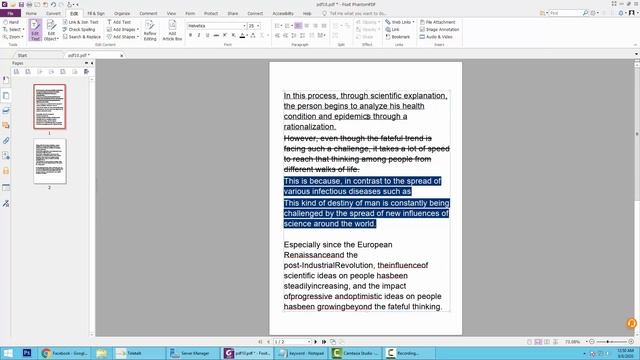Open keyword Notepad from taskbar

click(x=301, y=353)
